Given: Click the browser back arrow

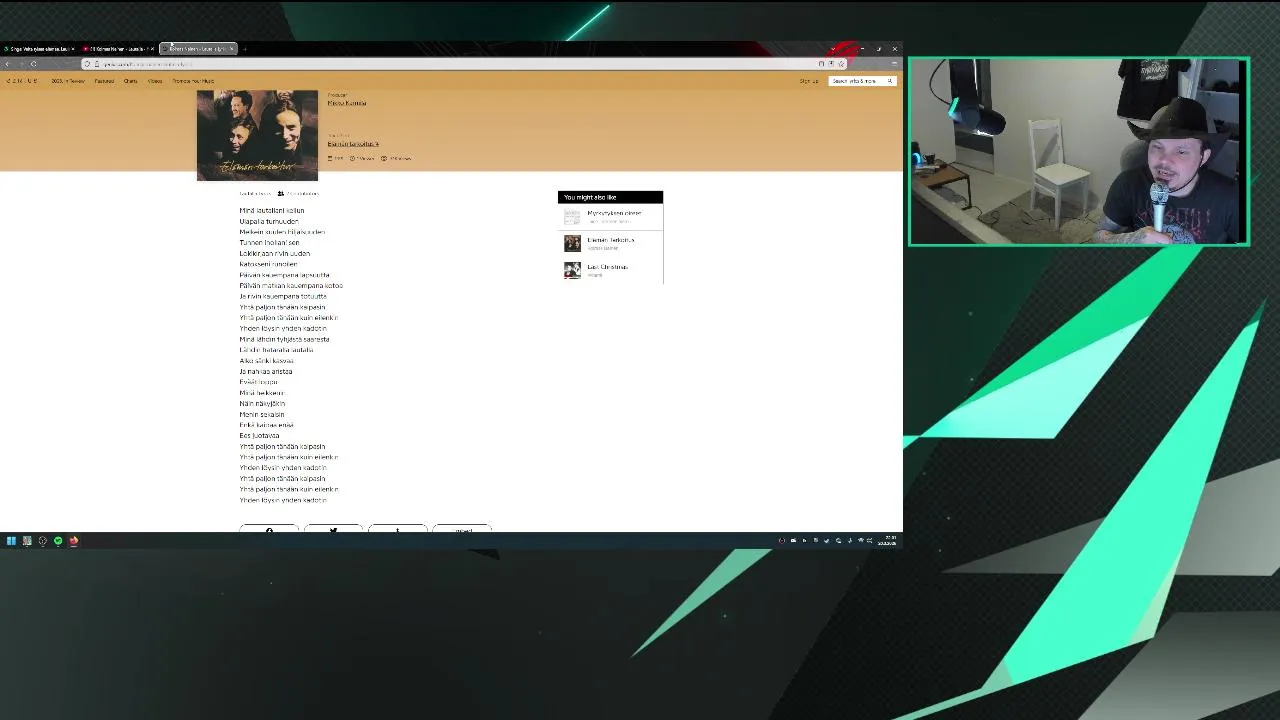Looking at the screenshot, I should (x=8, y=64).
